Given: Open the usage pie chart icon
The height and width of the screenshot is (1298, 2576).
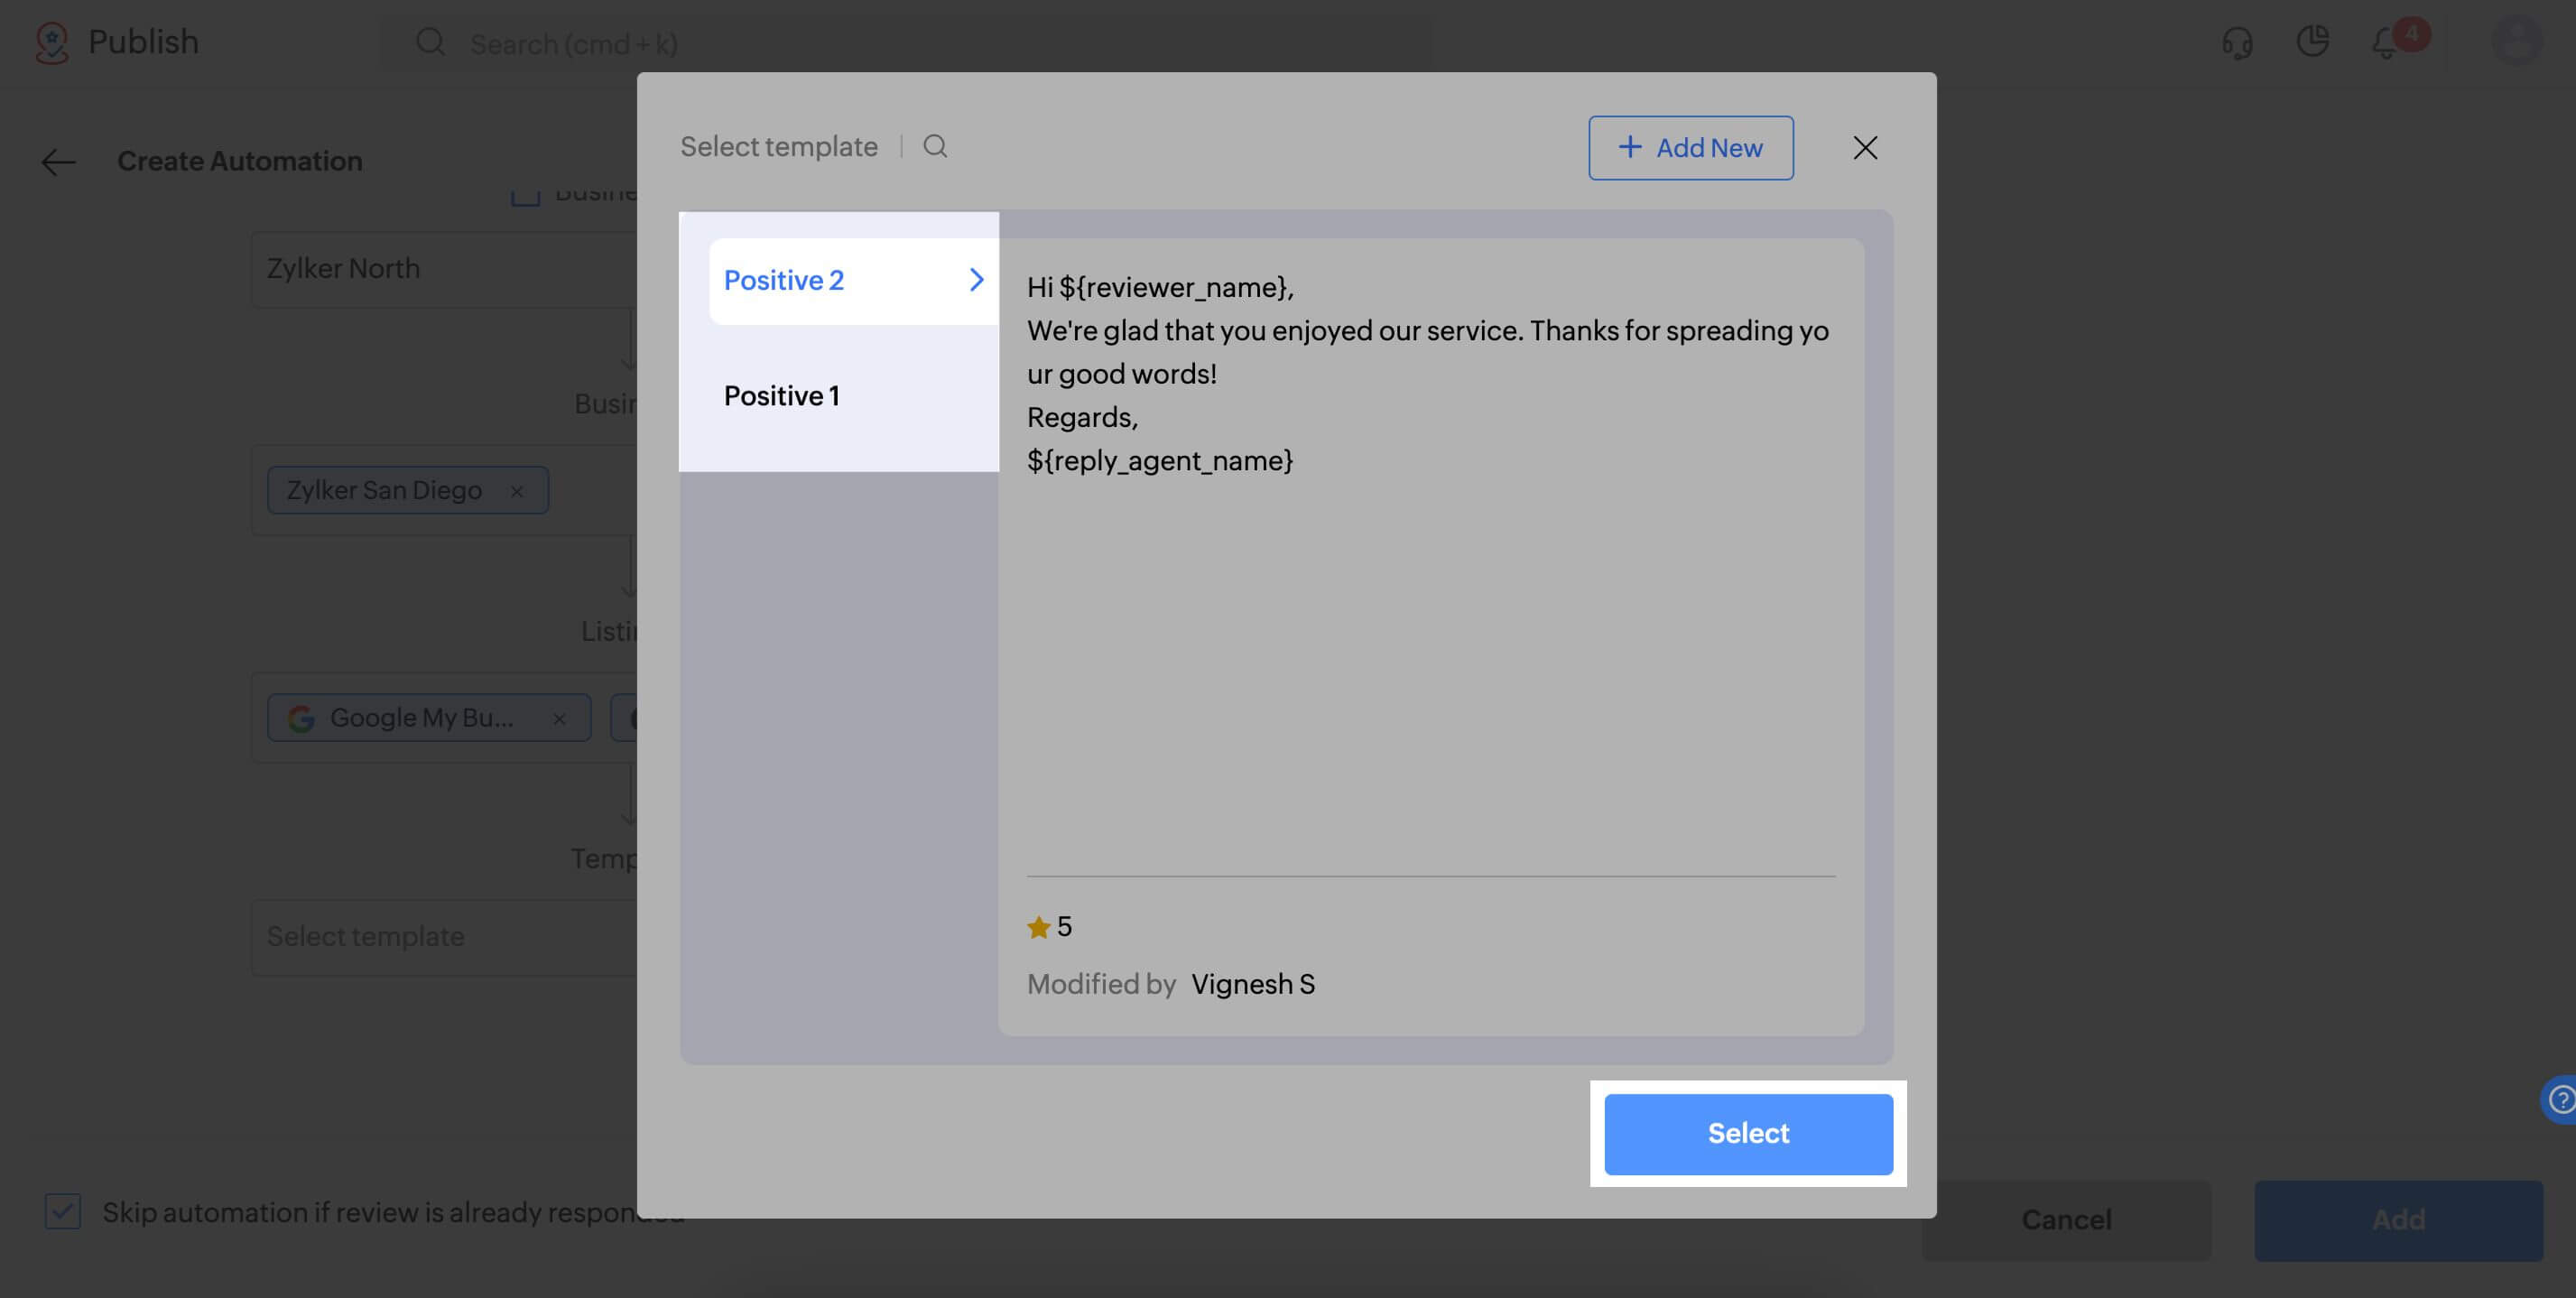Looking at the screenshot, I should [2312, 41].
